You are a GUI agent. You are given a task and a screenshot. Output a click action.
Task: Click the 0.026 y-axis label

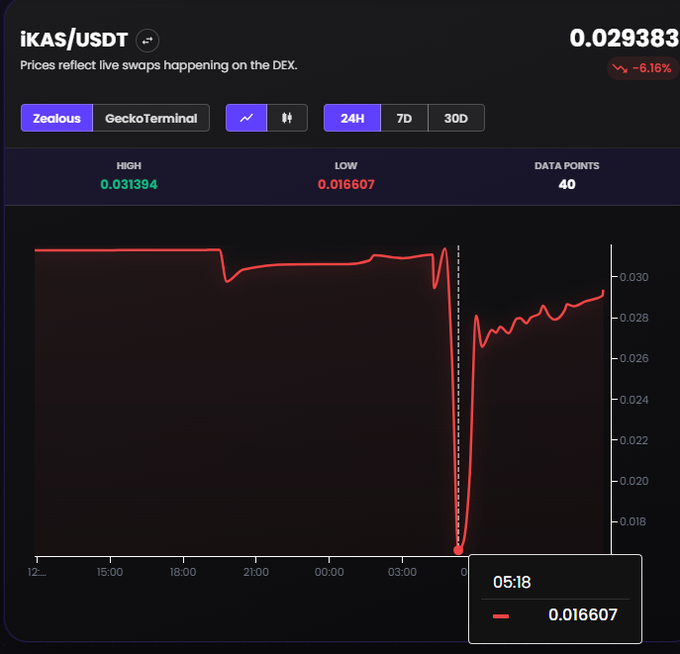click(634, 358)
